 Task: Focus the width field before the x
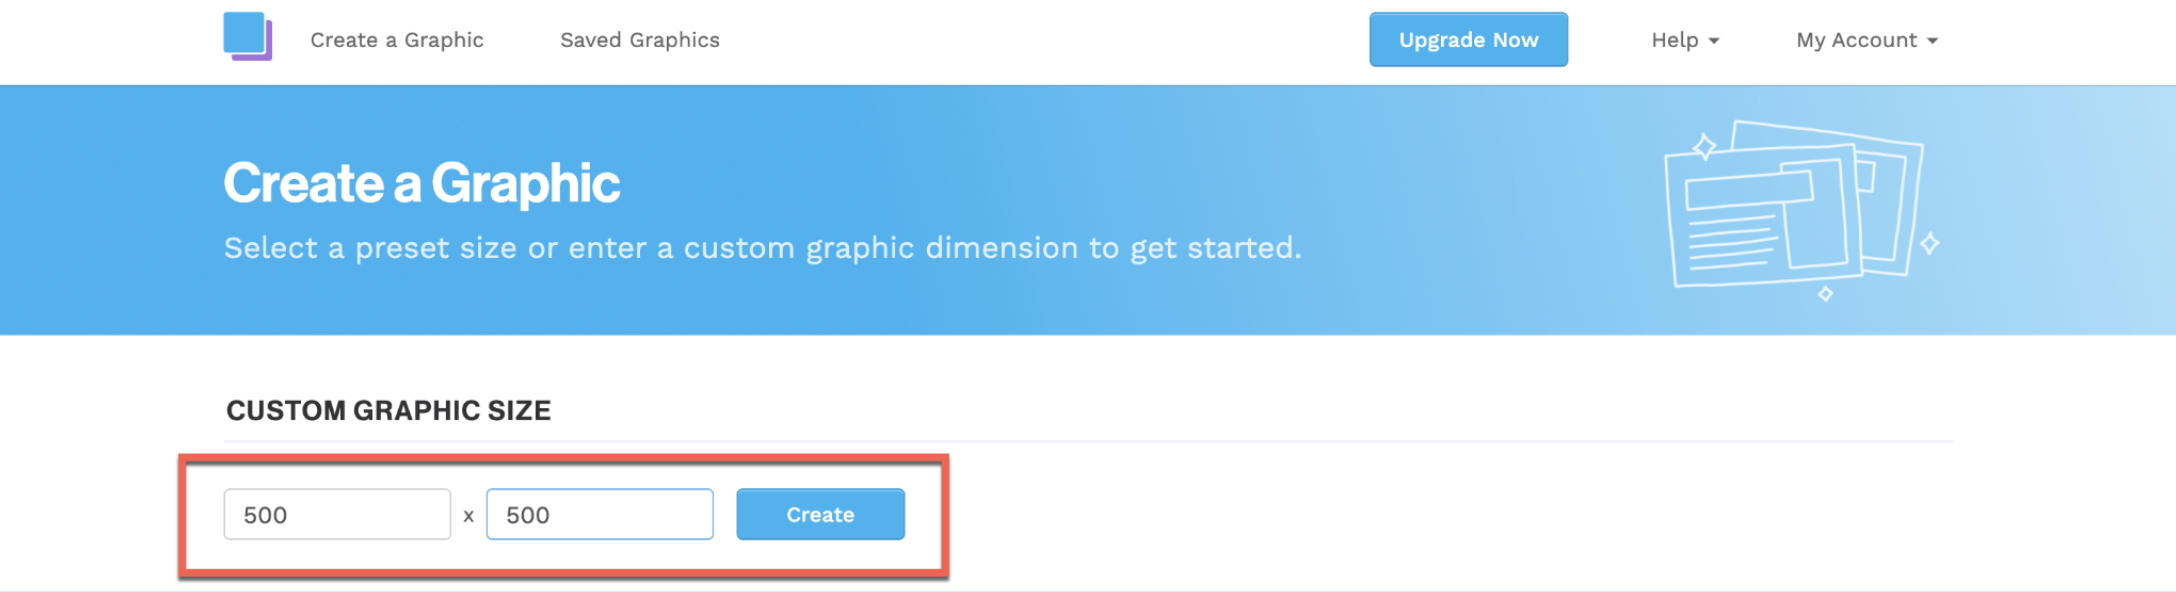click(337, 514)
